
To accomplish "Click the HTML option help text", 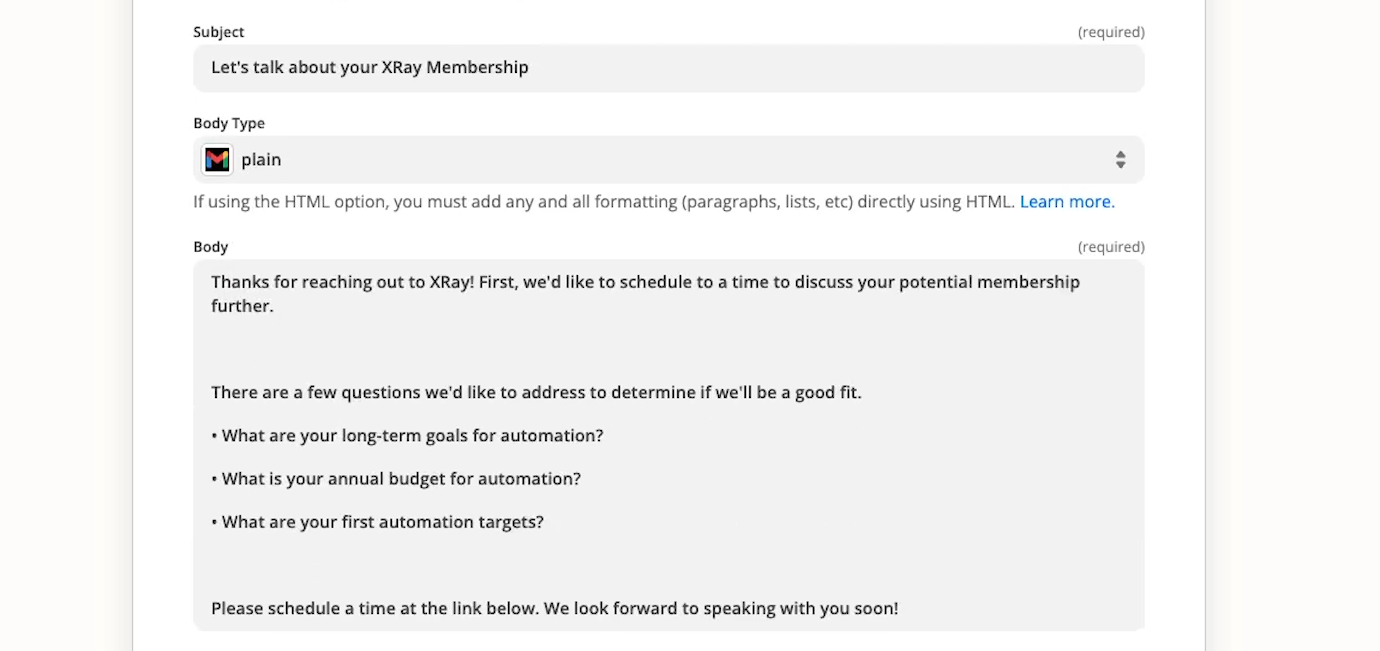I will 604,202.
